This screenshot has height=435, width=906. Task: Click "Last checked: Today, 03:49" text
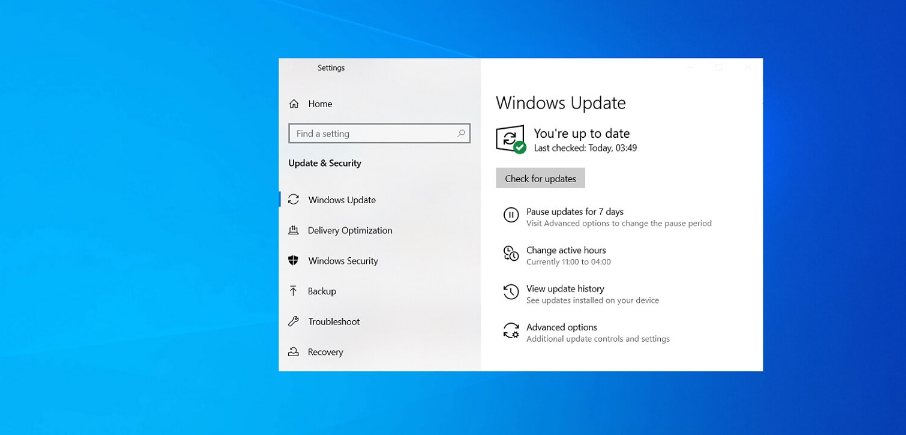pyautogui.click(x=585, y=148)
